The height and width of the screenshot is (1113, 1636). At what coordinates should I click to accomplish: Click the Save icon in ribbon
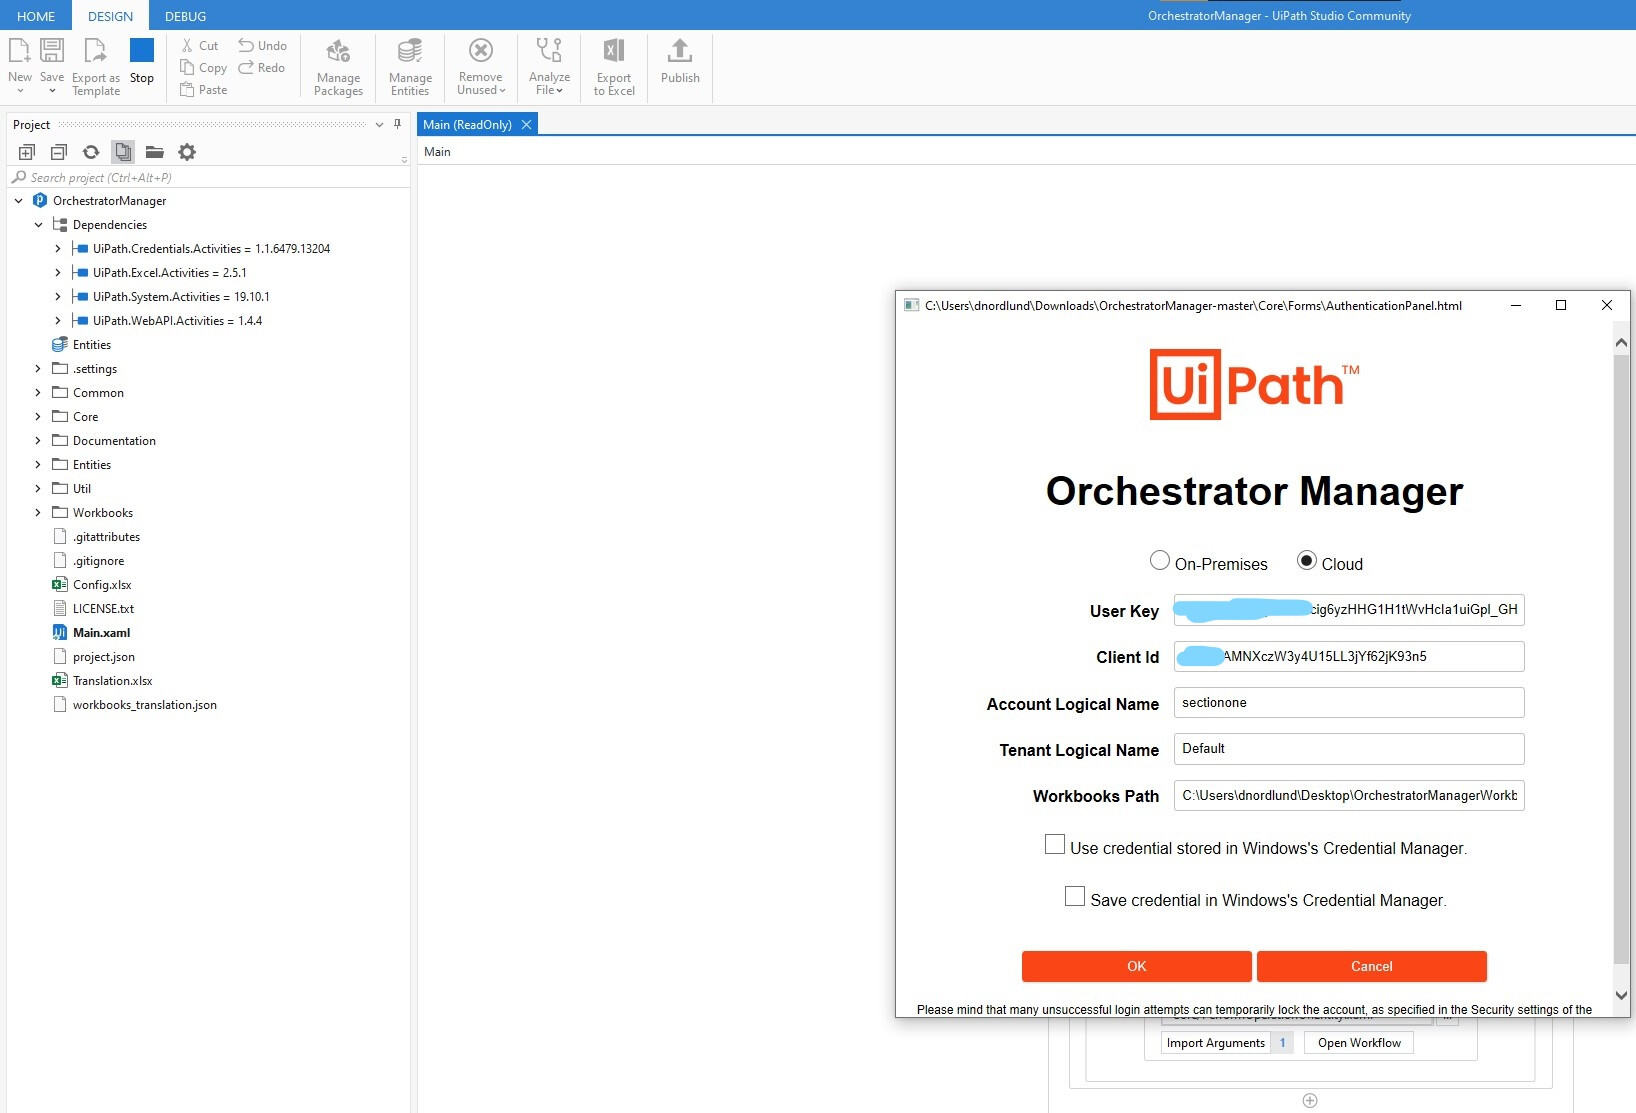(52, 64)
